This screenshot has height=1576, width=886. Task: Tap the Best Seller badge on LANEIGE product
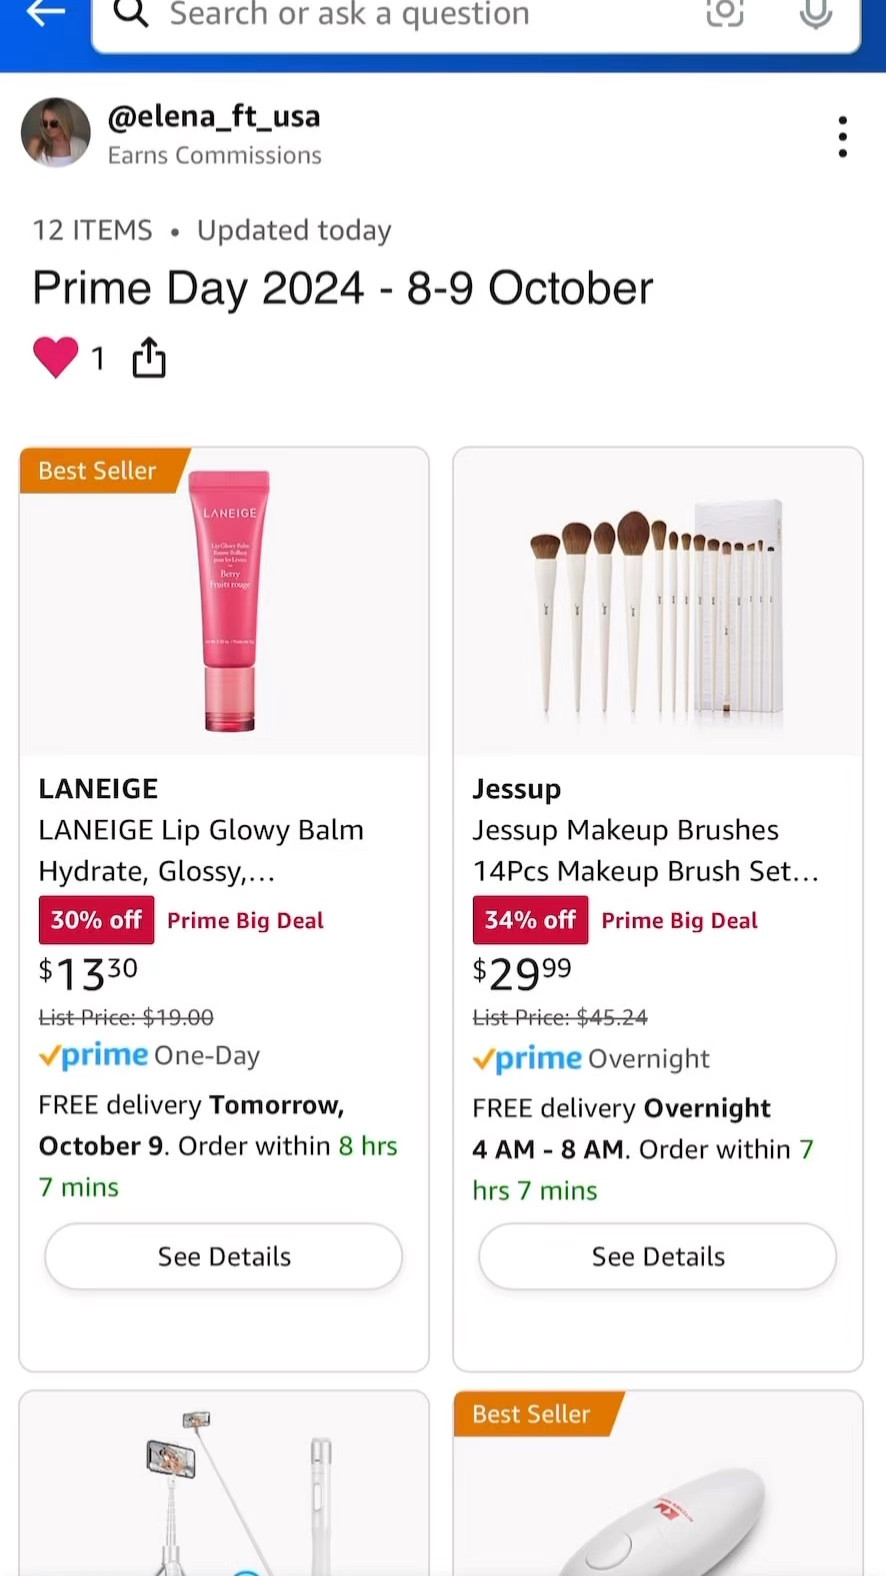[96, 470]
